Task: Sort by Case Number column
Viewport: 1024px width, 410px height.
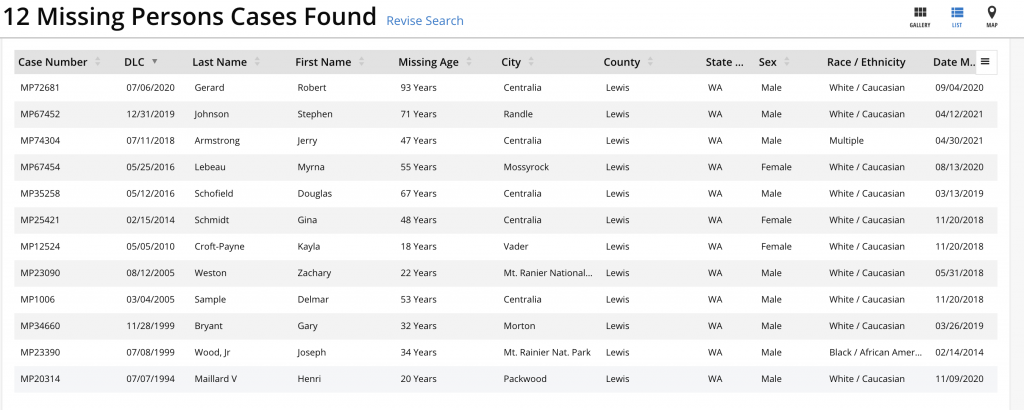Action: point(52,62)
